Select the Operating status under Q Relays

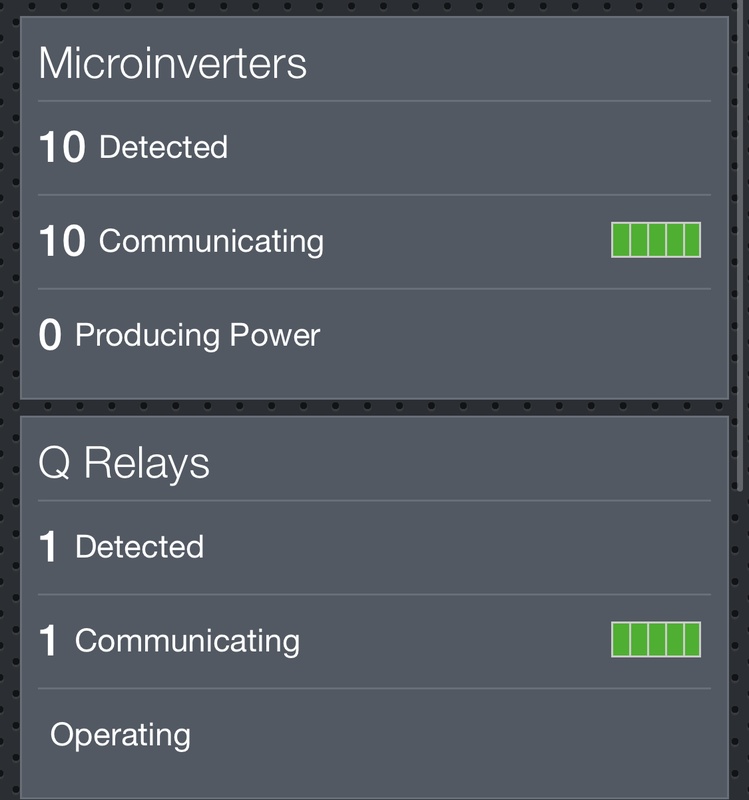click(x=120, y=735)
